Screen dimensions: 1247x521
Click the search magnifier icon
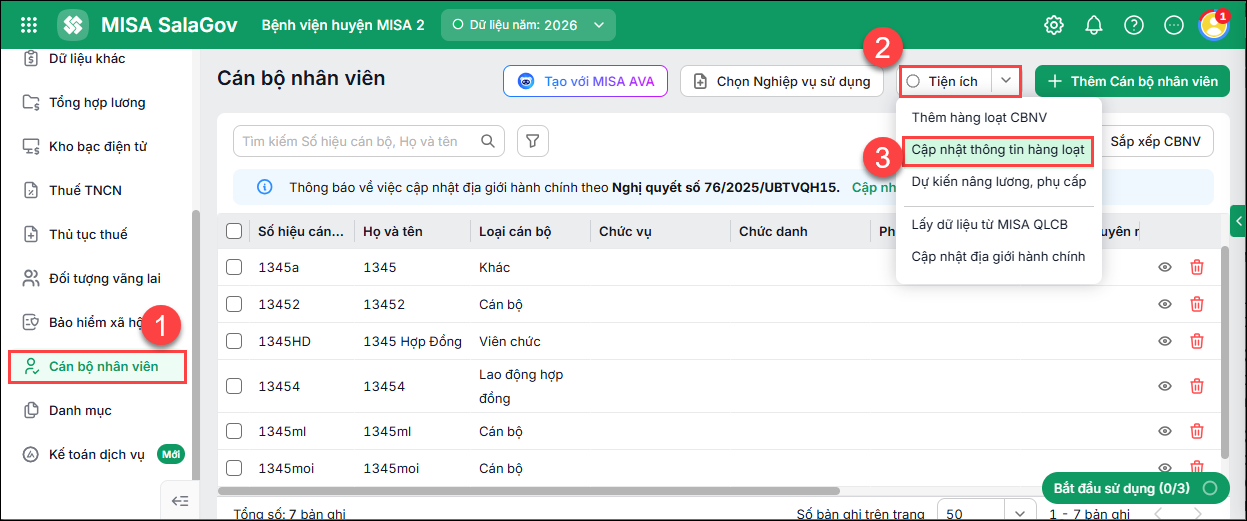click(488, 141)
